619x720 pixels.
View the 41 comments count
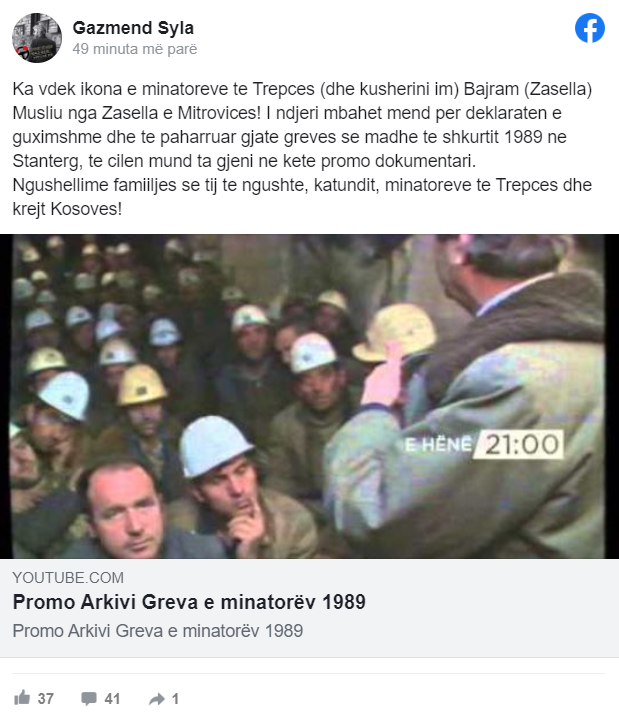[113, 698]
